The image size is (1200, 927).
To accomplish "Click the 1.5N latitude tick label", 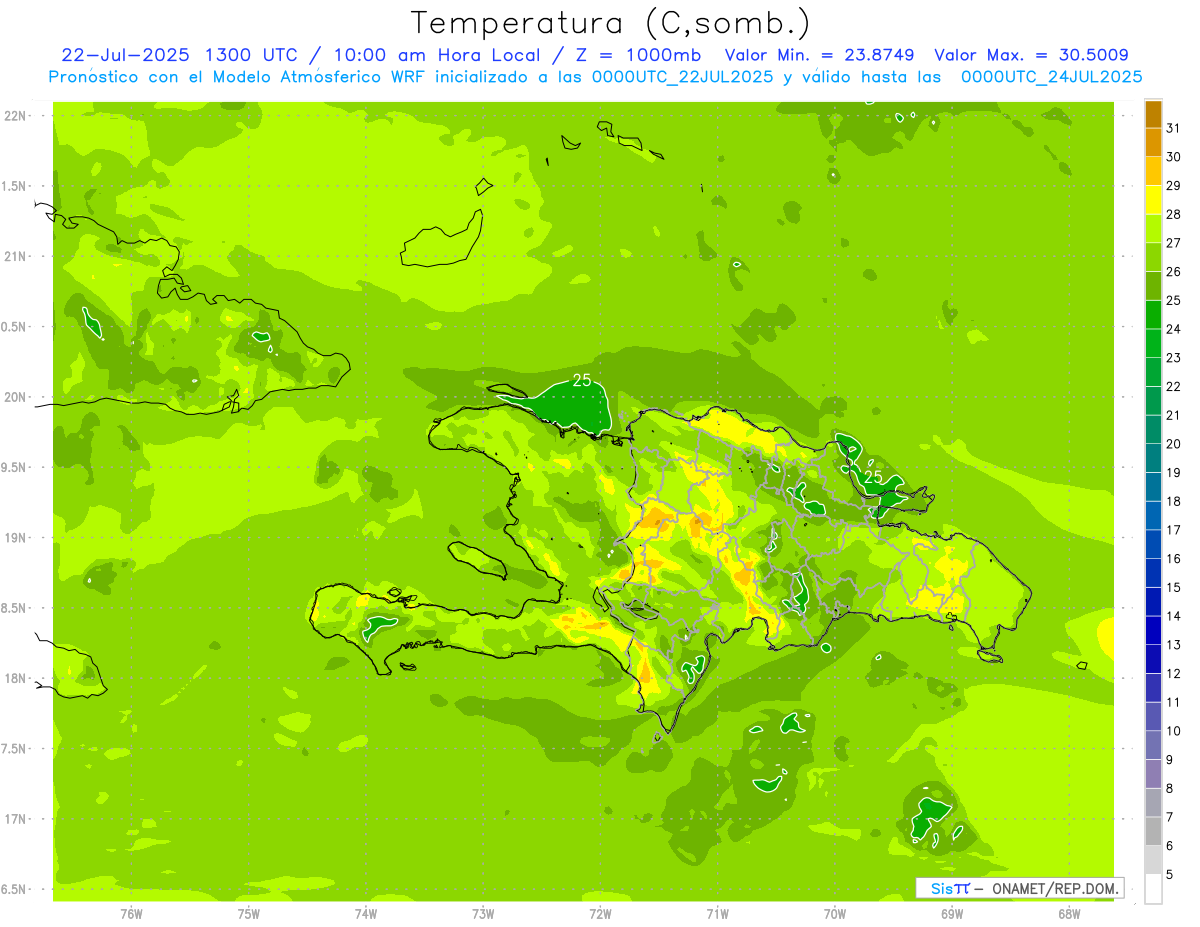I will coord(14,186).
